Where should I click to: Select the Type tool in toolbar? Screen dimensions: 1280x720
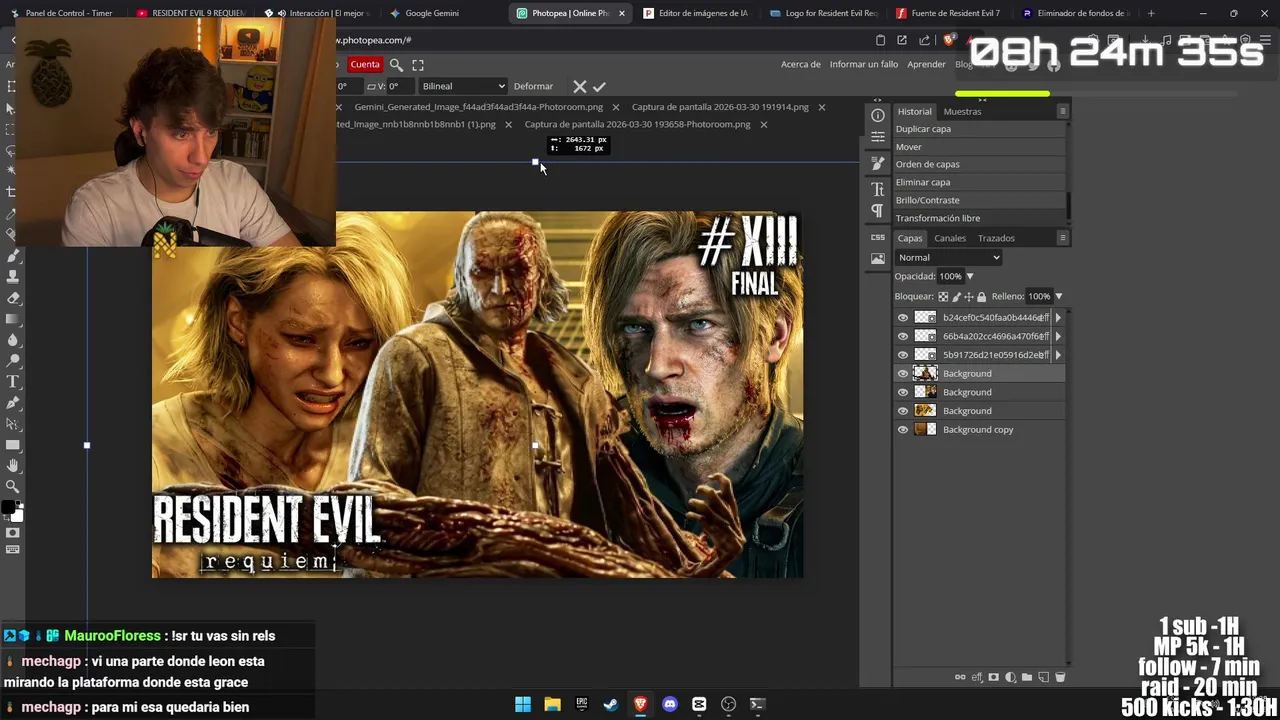tap(12, 382)
